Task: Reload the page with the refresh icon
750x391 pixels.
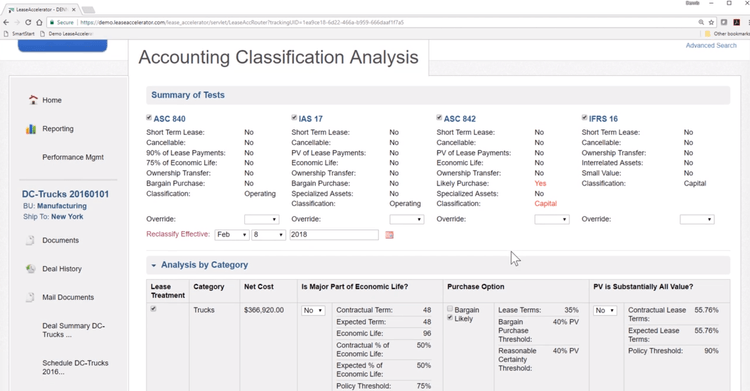Action: [x=28, y=22]
